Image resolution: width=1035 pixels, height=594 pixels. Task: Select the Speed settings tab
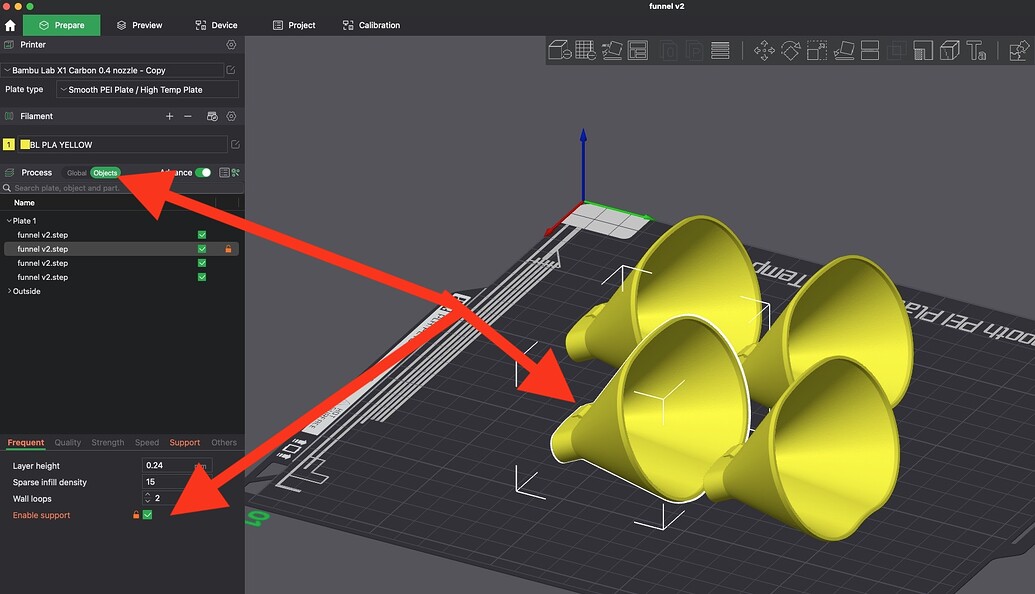pyautogui.click(x=147, y=442)
